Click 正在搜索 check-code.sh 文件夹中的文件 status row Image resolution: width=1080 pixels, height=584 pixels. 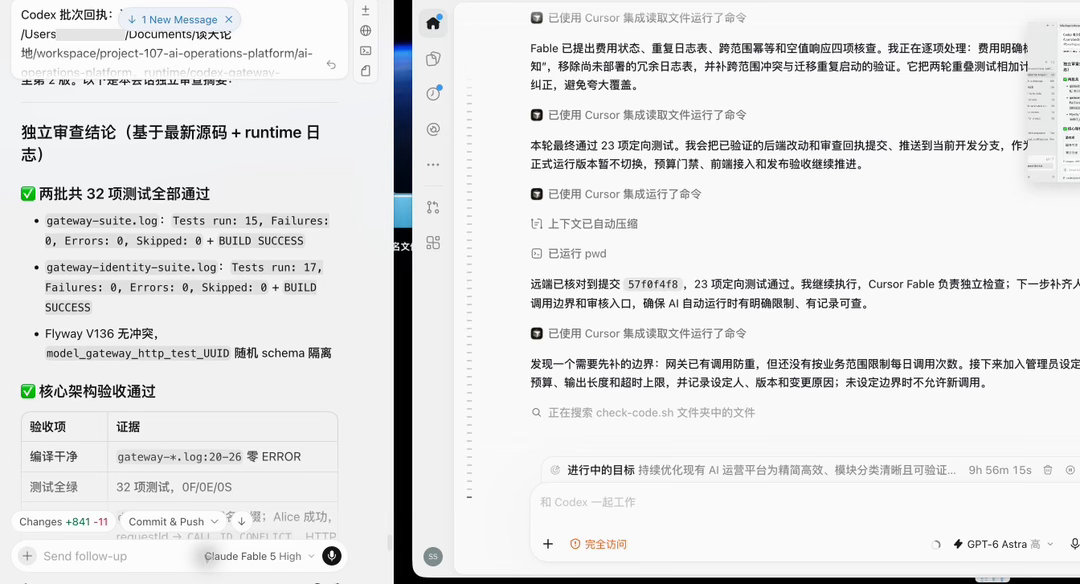pyautogui.click(x=643, y=413)
